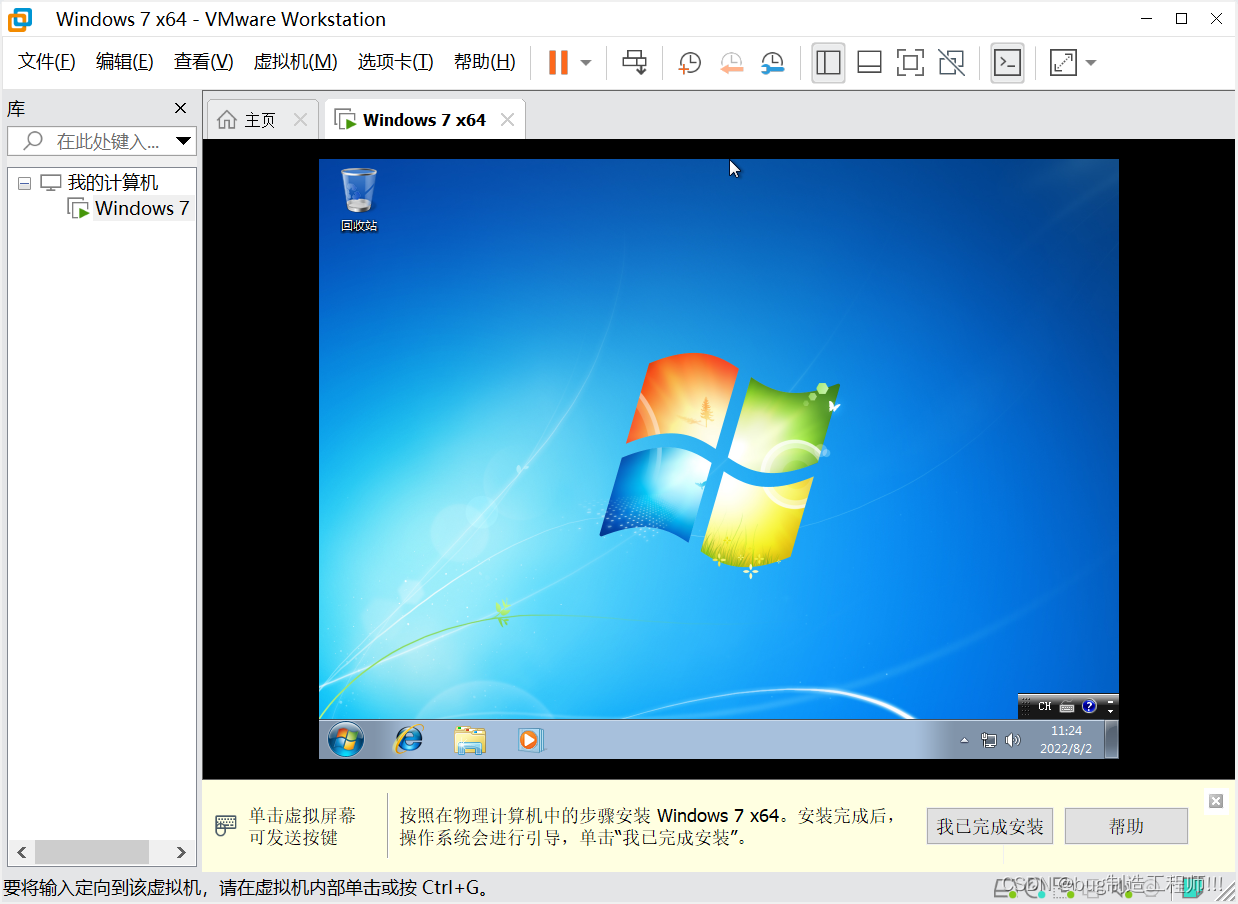Close the 主页 tab
The height and width of the screenshot is (904, 1238).
[x=300, y=120]
